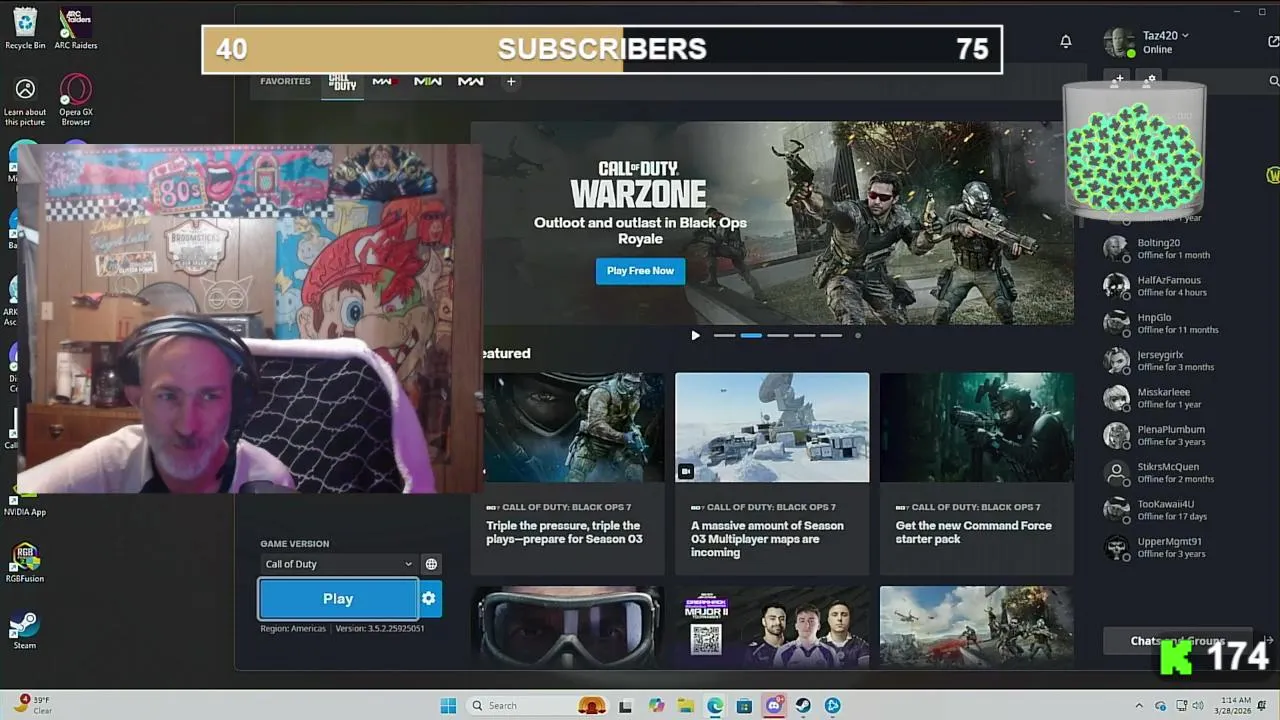
Task: Open the Game Version dropdown
Action: click(x=338, y=564)
